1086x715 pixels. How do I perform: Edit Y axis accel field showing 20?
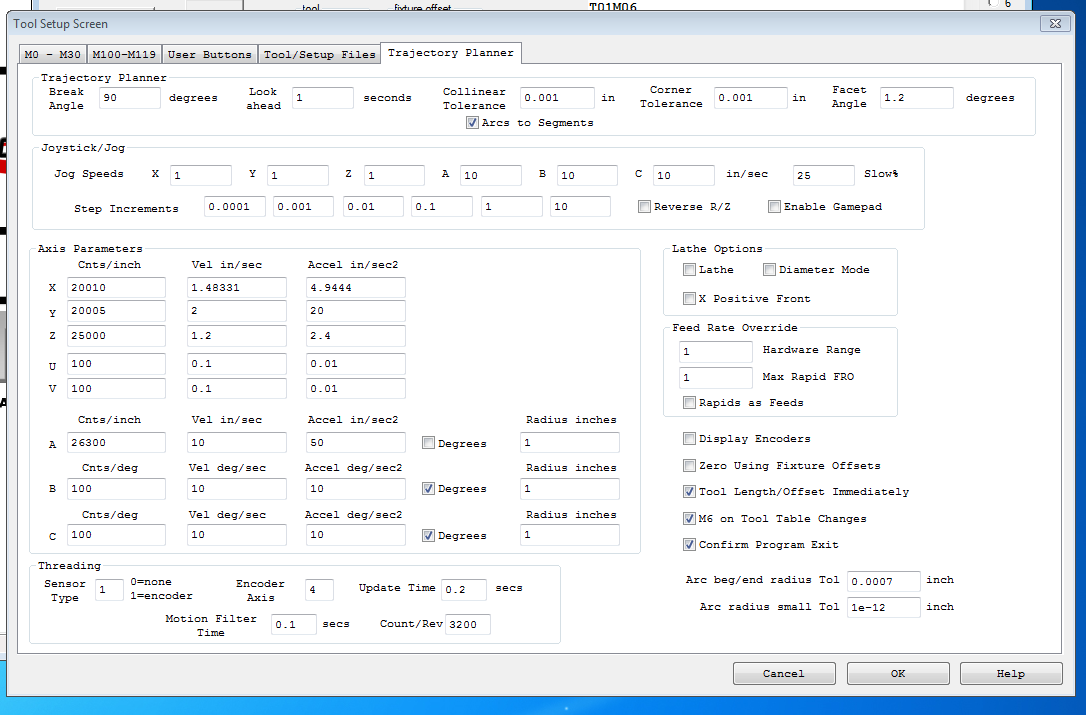[356, 310]
